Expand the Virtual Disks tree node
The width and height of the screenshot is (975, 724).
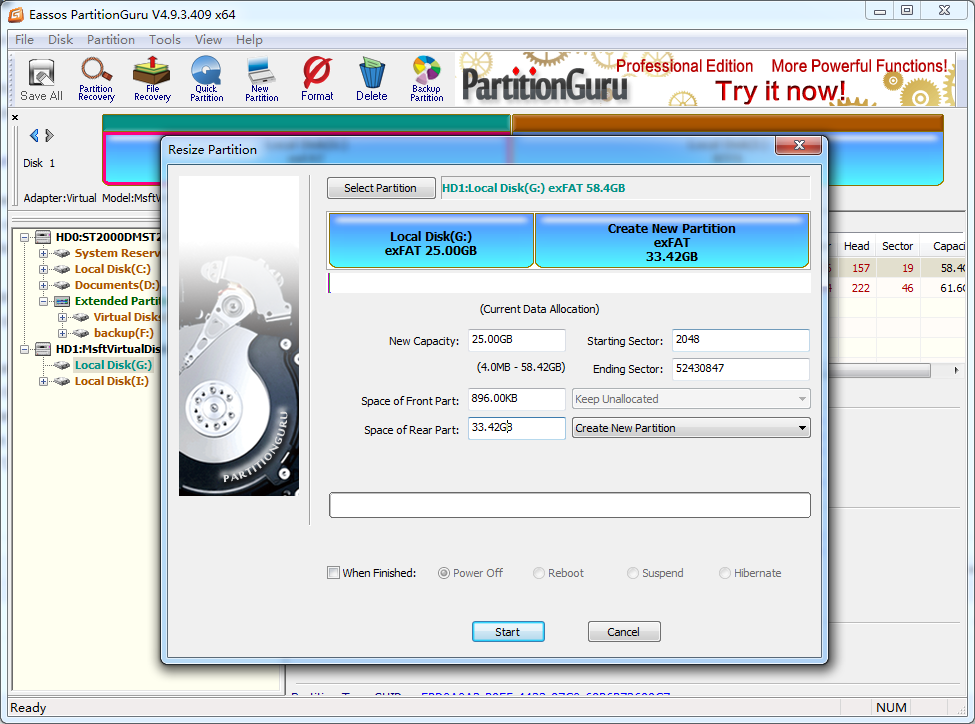point(62,317)
